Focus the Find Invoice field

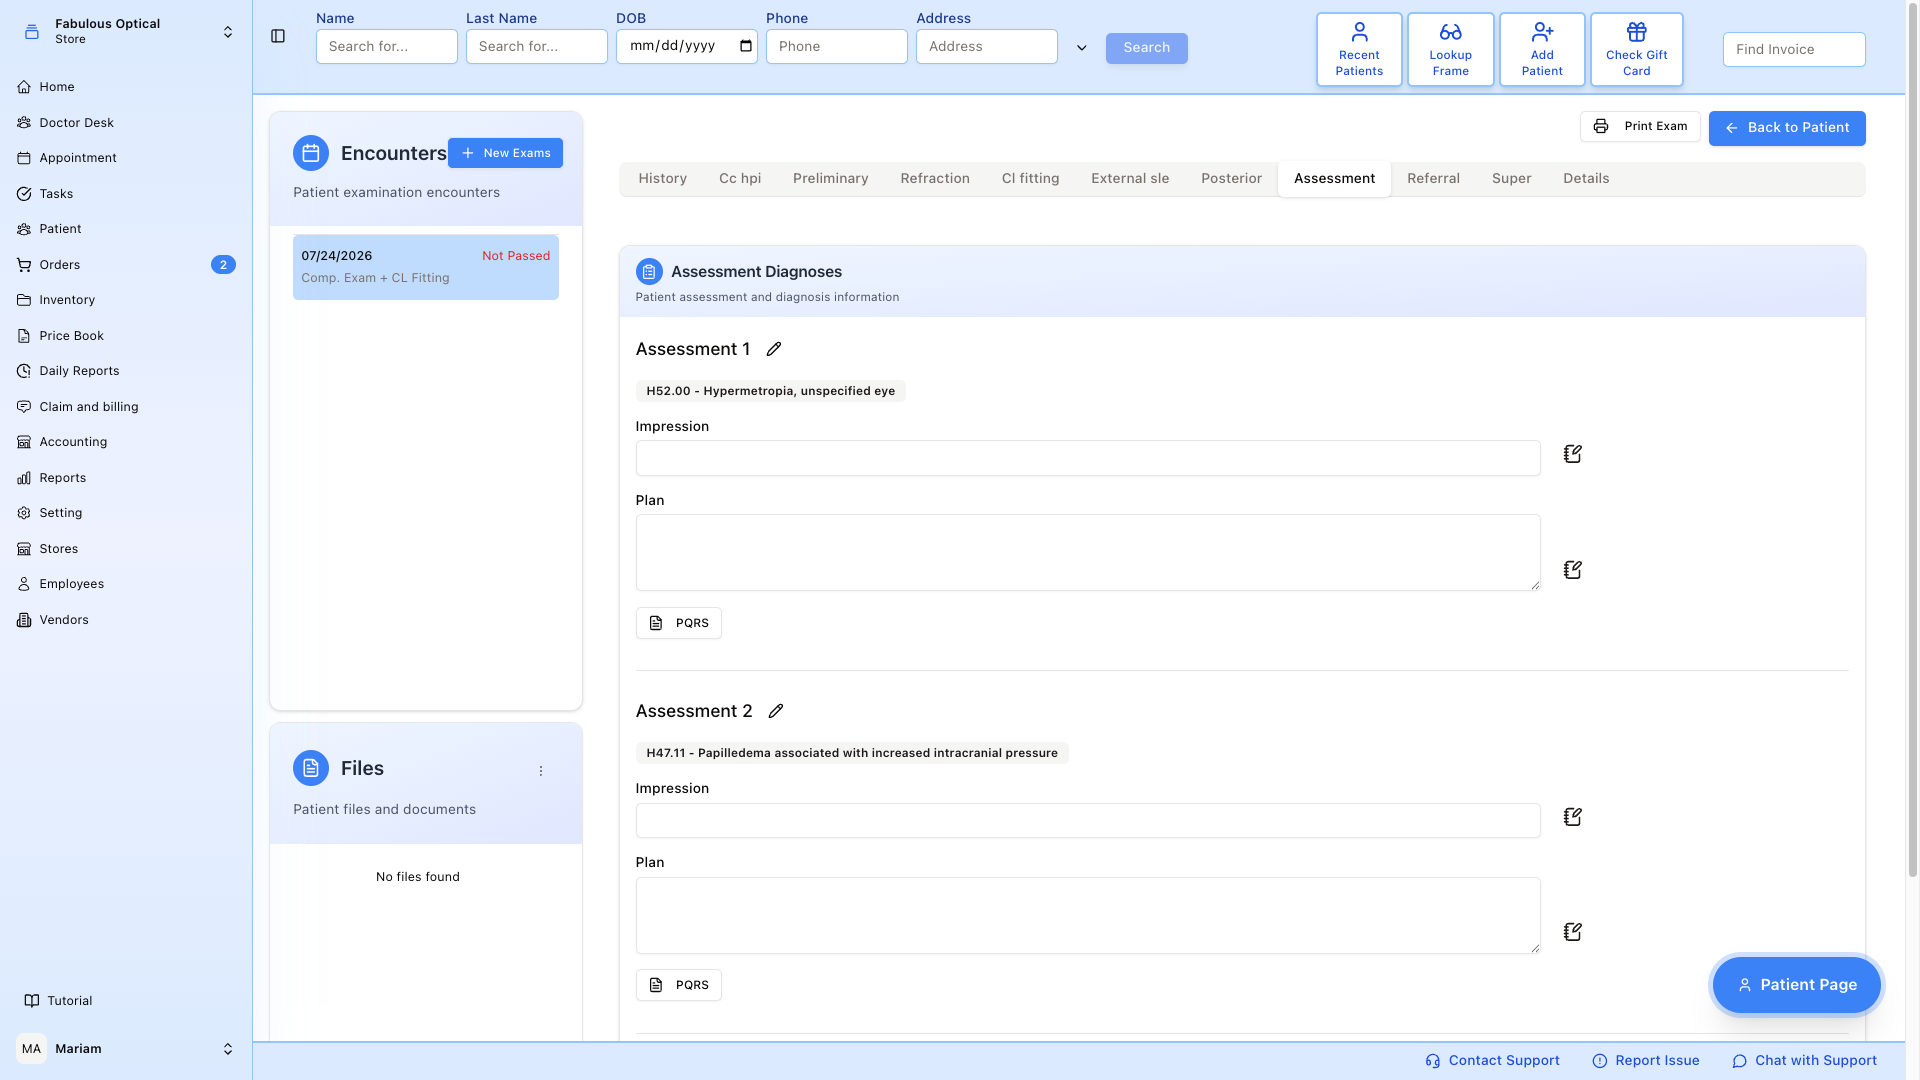point(1794,49)
